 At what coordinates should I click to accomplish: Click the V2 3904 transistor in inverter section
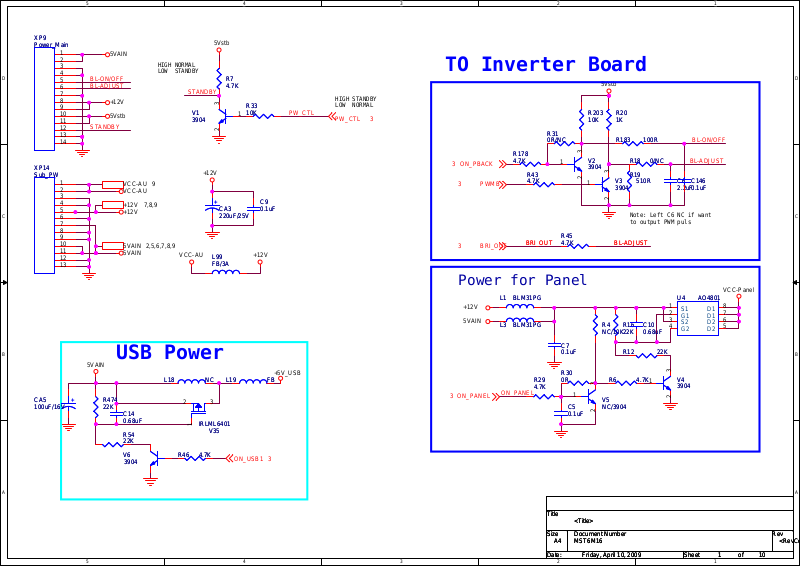click(579, 165)
